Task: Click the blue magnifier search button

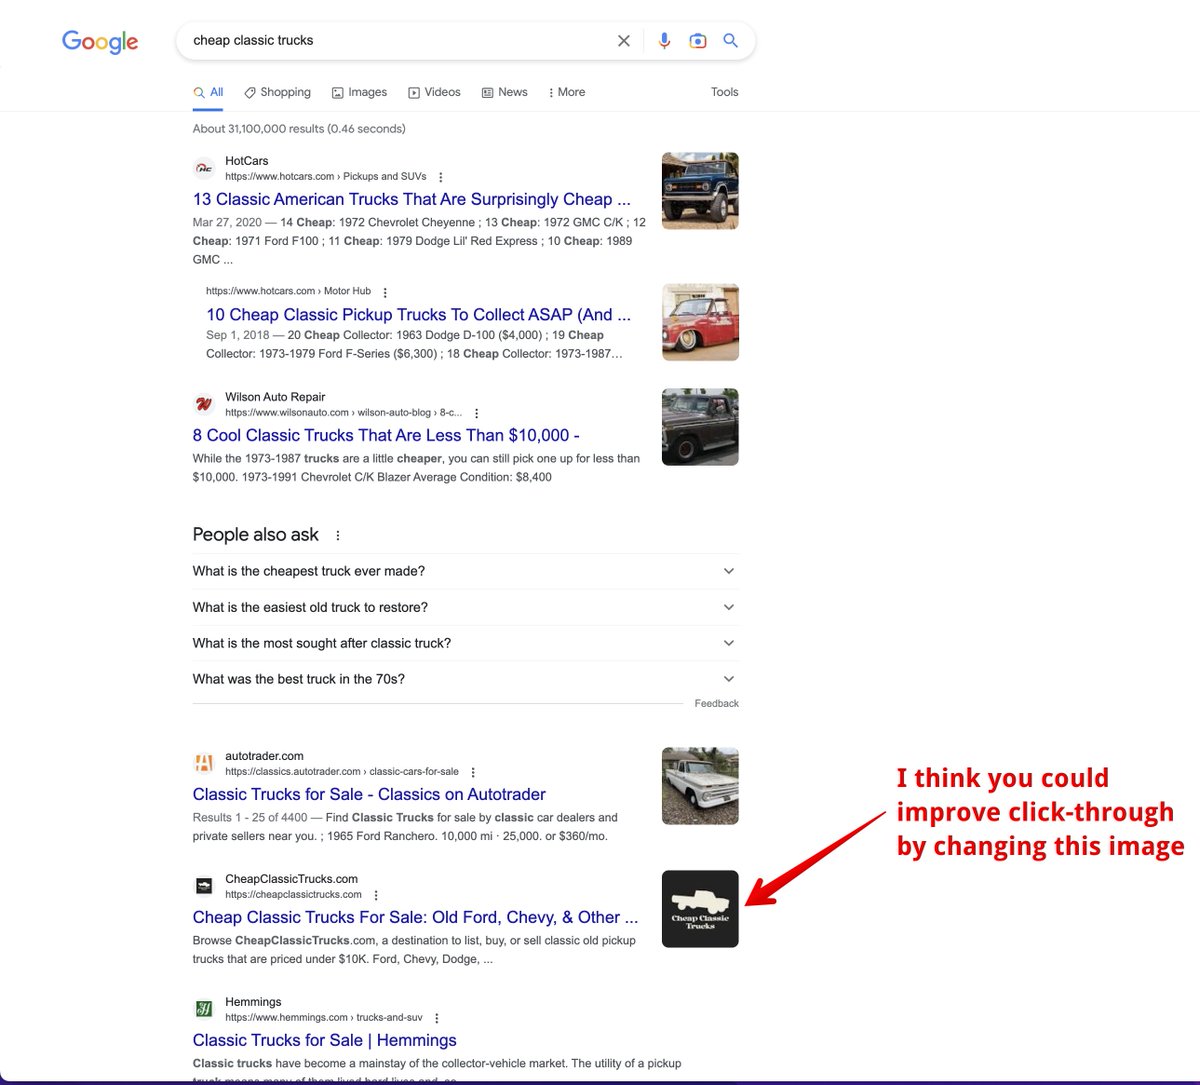Action: 731,41
